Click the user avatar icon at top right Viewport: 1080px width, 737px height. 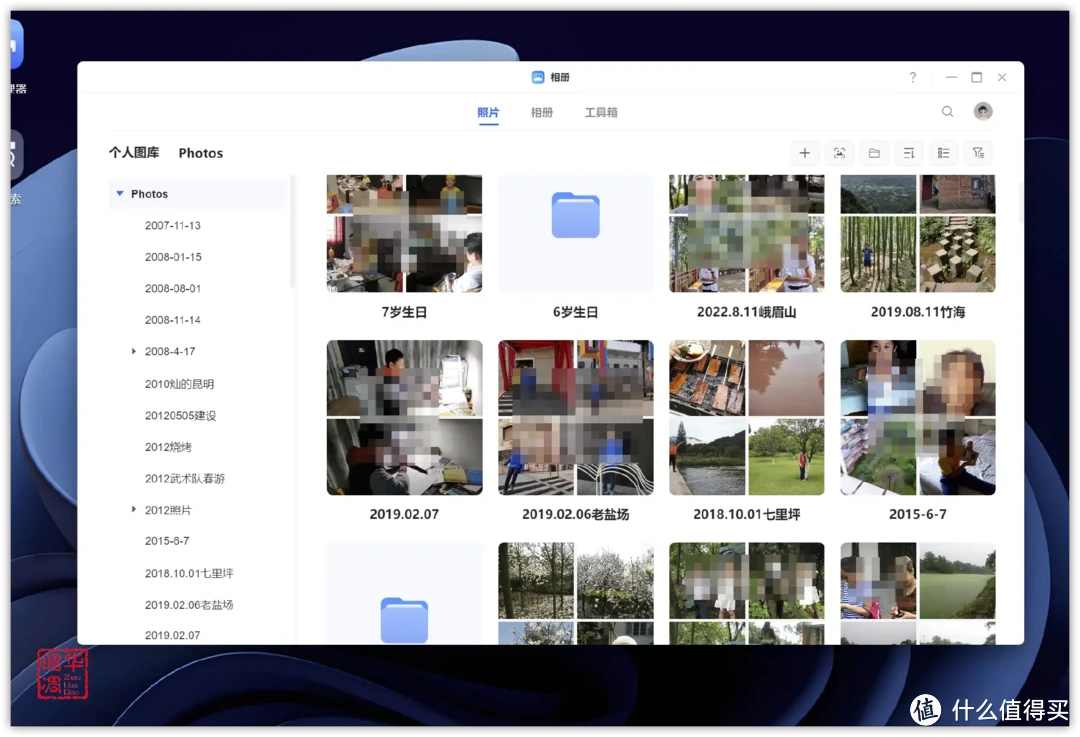pyautogui.click(x=983, y=111)
